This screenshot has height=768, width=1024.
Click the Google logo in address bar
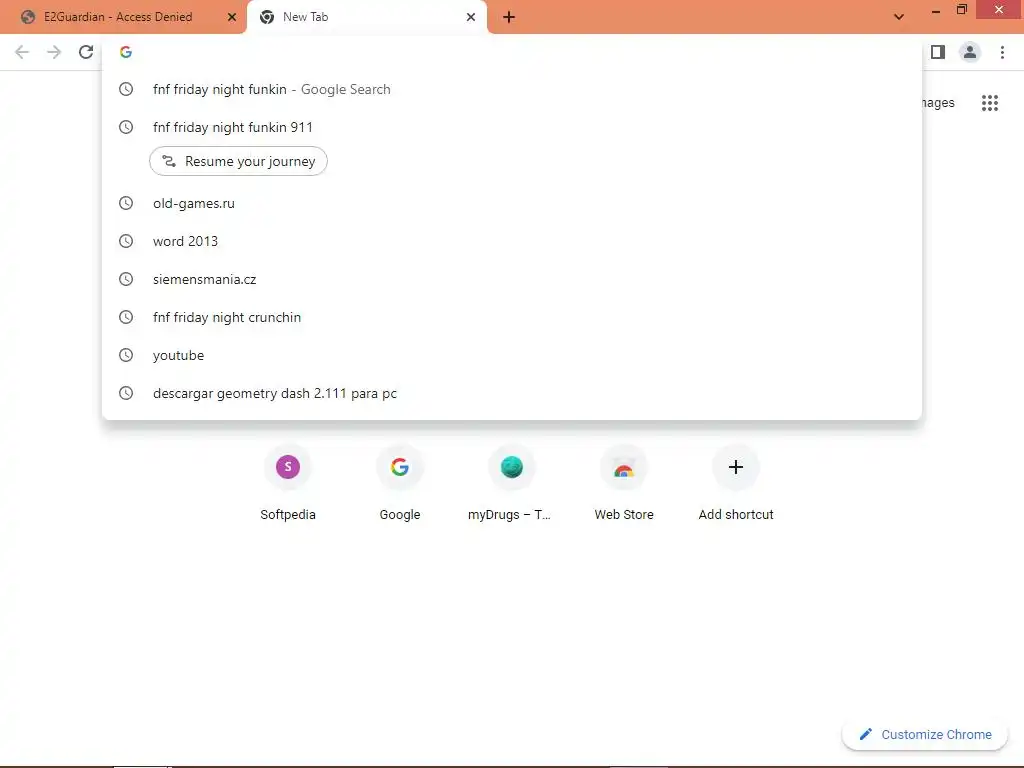pyautogui.click(x=126, y=52)
